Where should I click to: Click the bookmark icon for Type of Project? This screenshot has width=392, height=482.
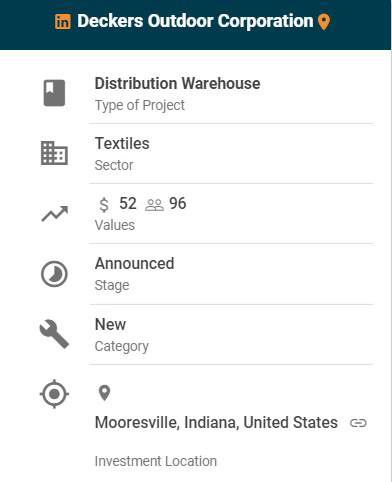pos(54,93)
